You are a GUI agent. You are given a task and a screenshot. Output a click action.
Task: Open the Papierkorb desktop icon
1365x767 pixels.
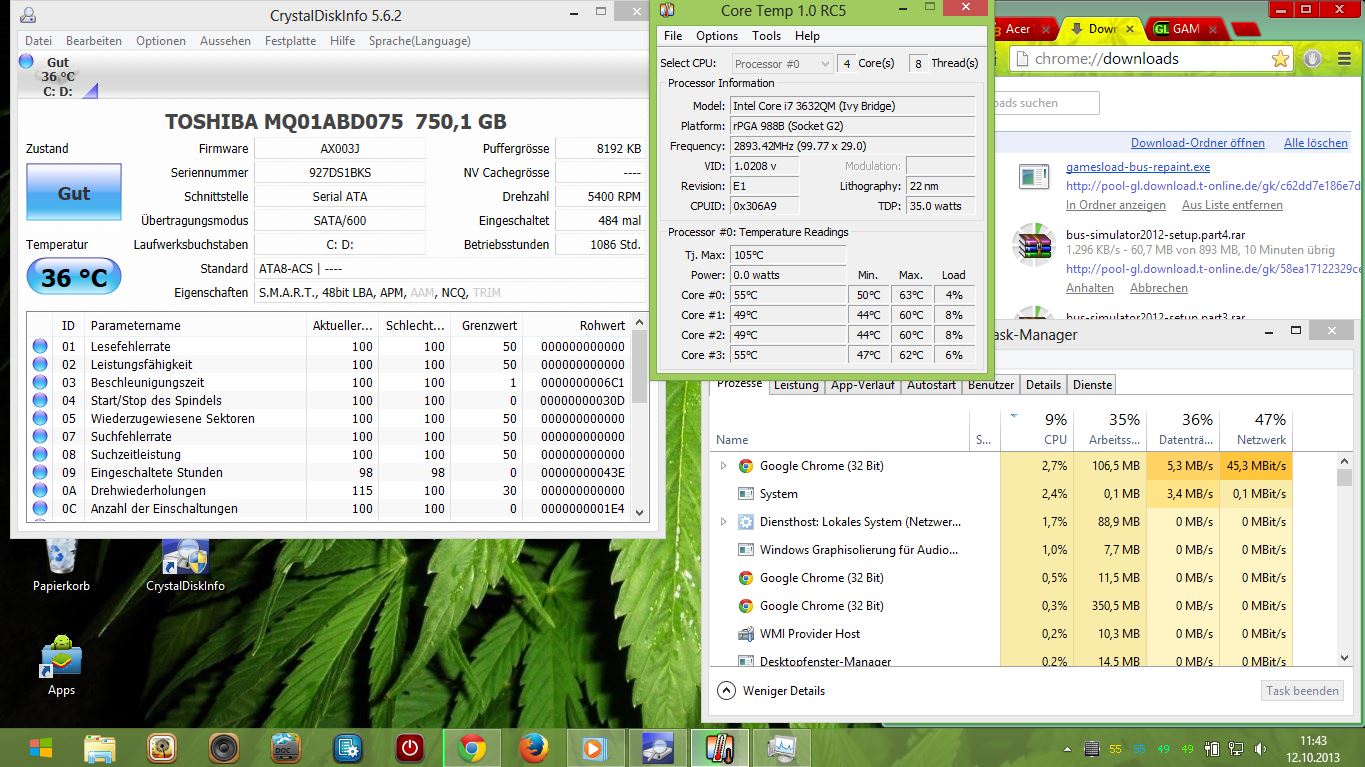[61, 565]
